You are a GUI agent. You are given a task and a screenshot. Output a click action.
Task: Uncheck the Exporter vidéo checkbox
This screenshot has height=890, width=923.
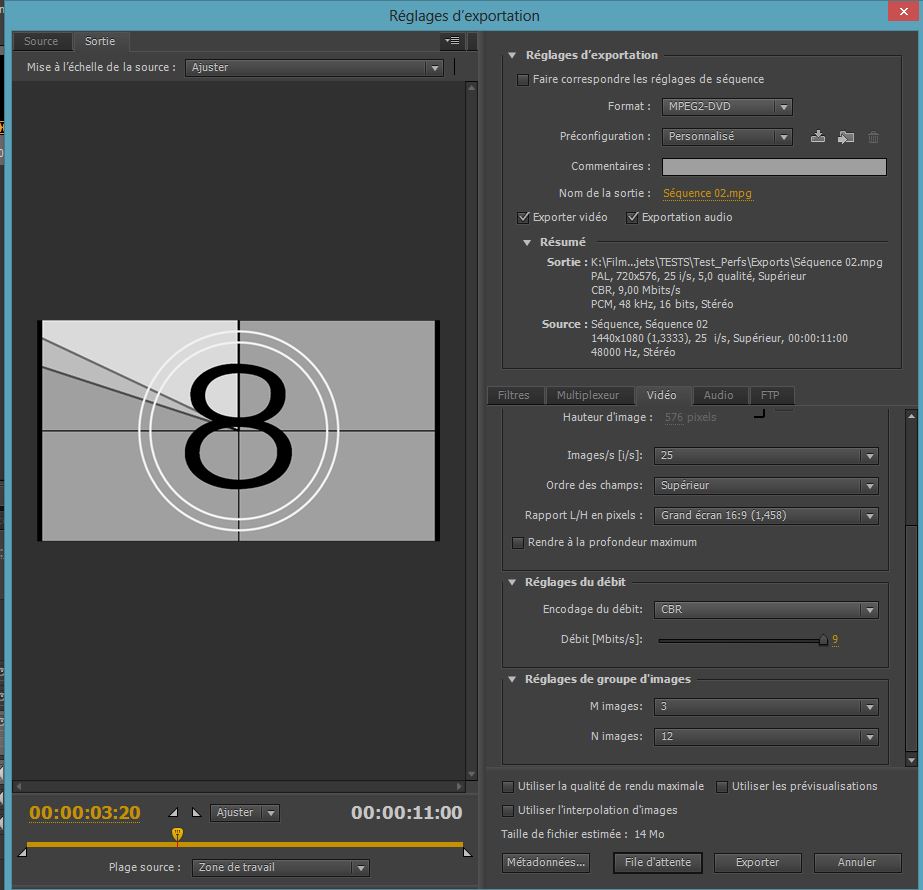pos(523,217)
